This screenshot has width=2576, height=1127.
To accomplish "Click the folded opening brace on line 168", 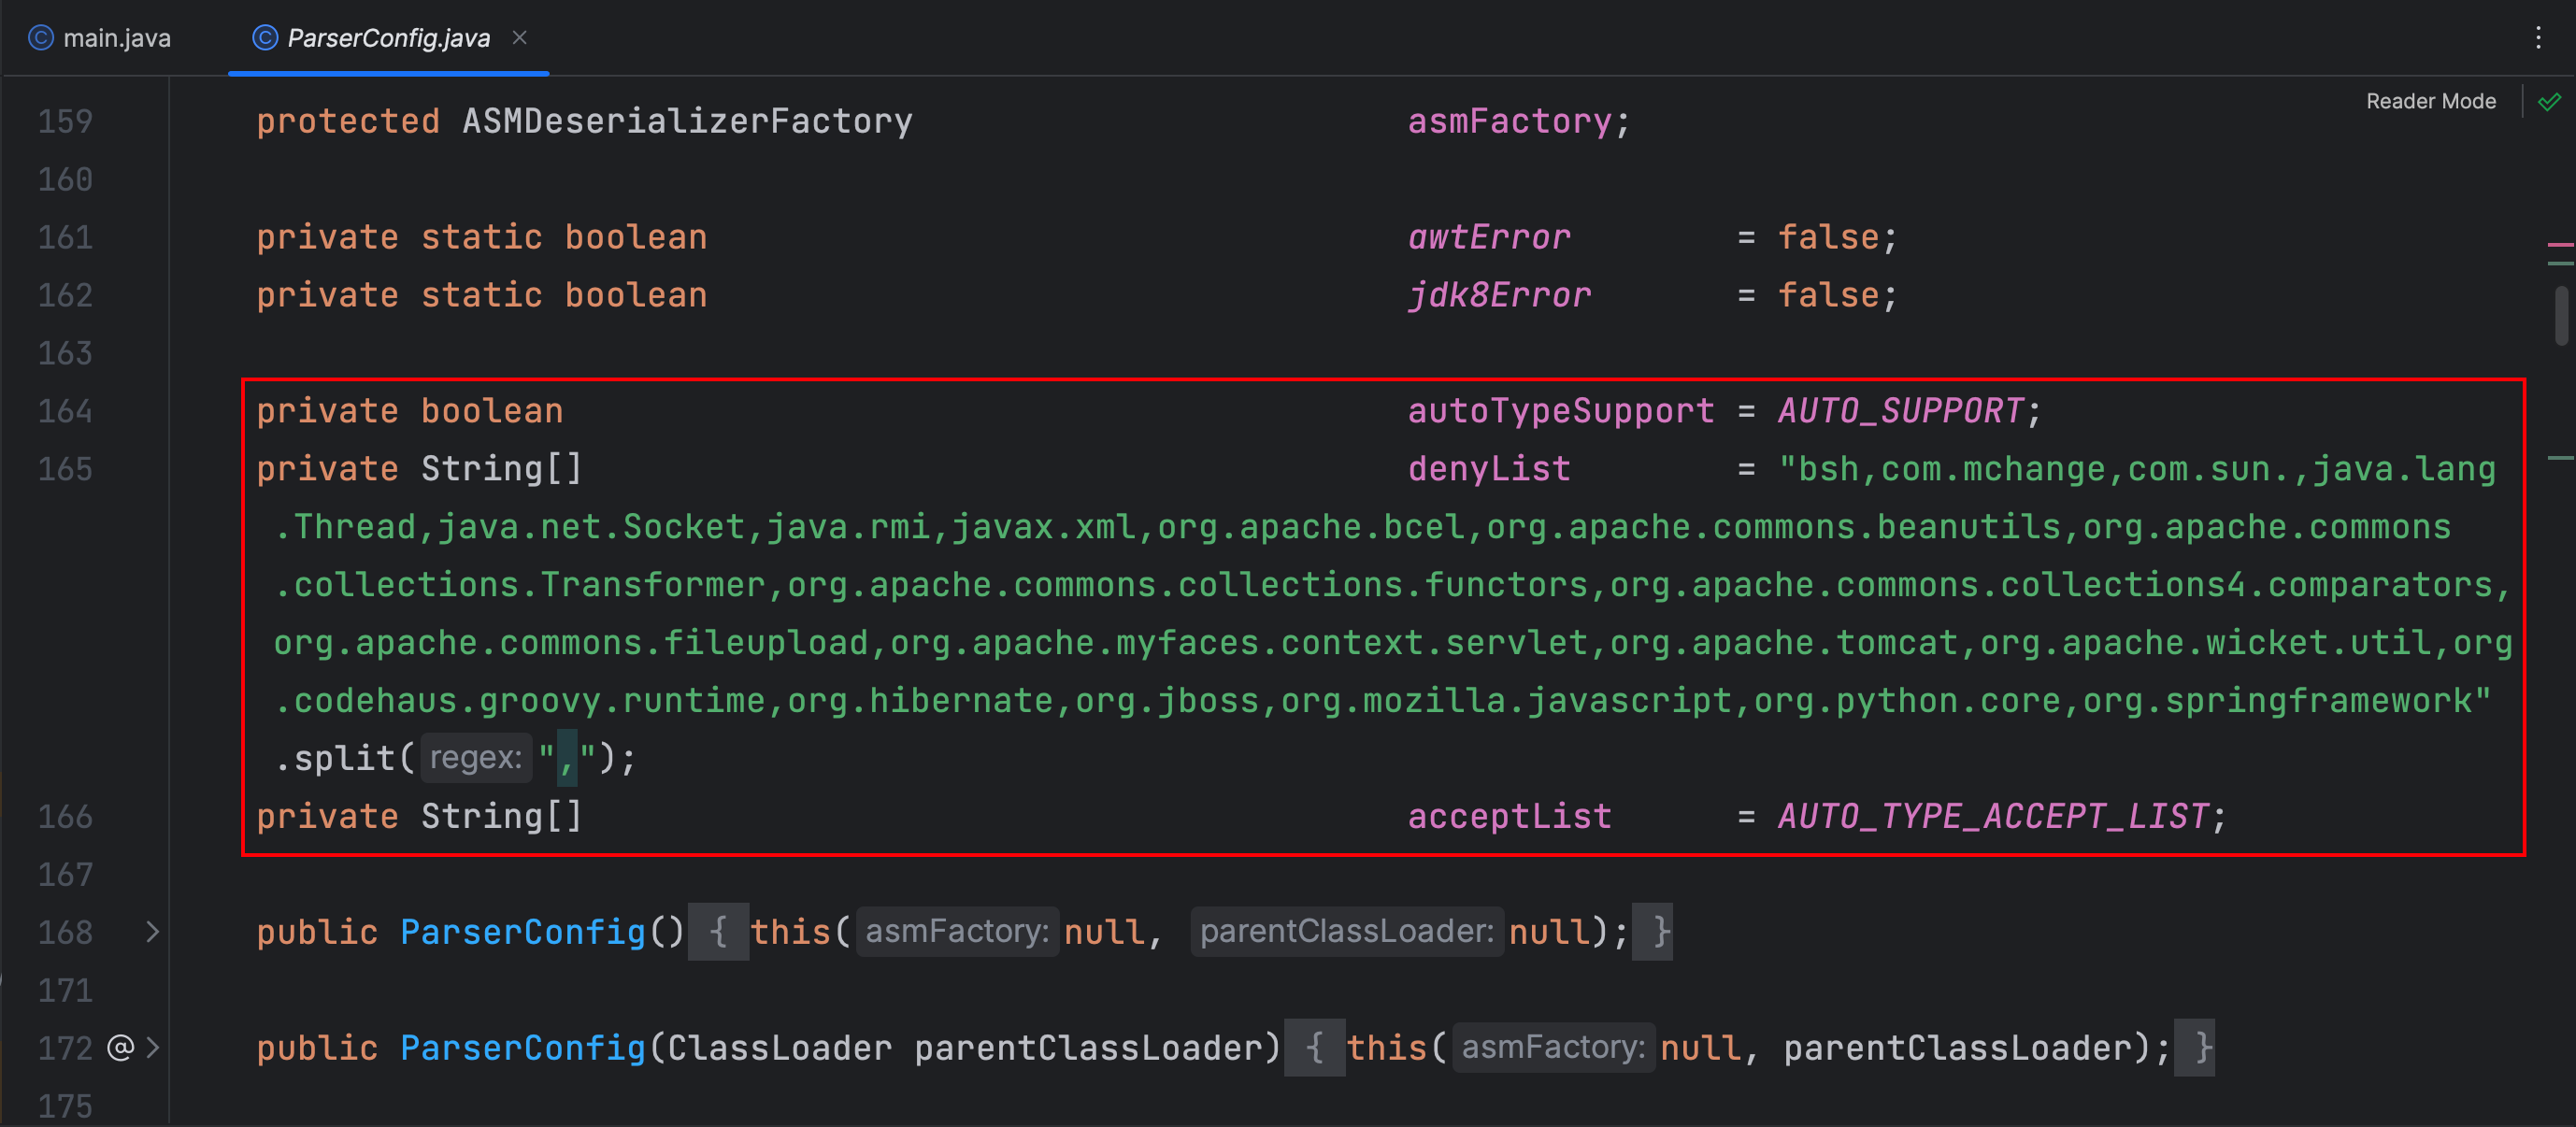I will tap(718, 932).
